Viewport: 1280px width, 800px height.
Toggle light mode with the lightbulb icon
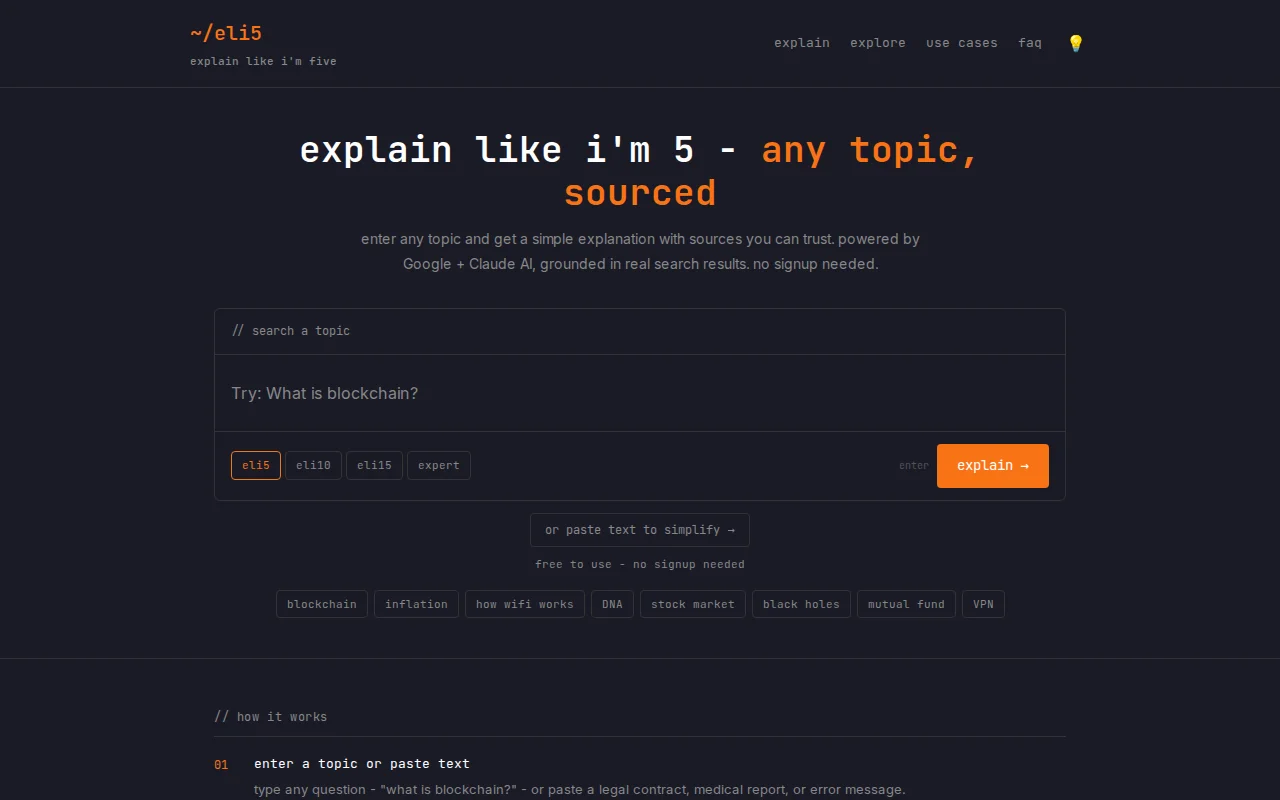pos(1076,43)
